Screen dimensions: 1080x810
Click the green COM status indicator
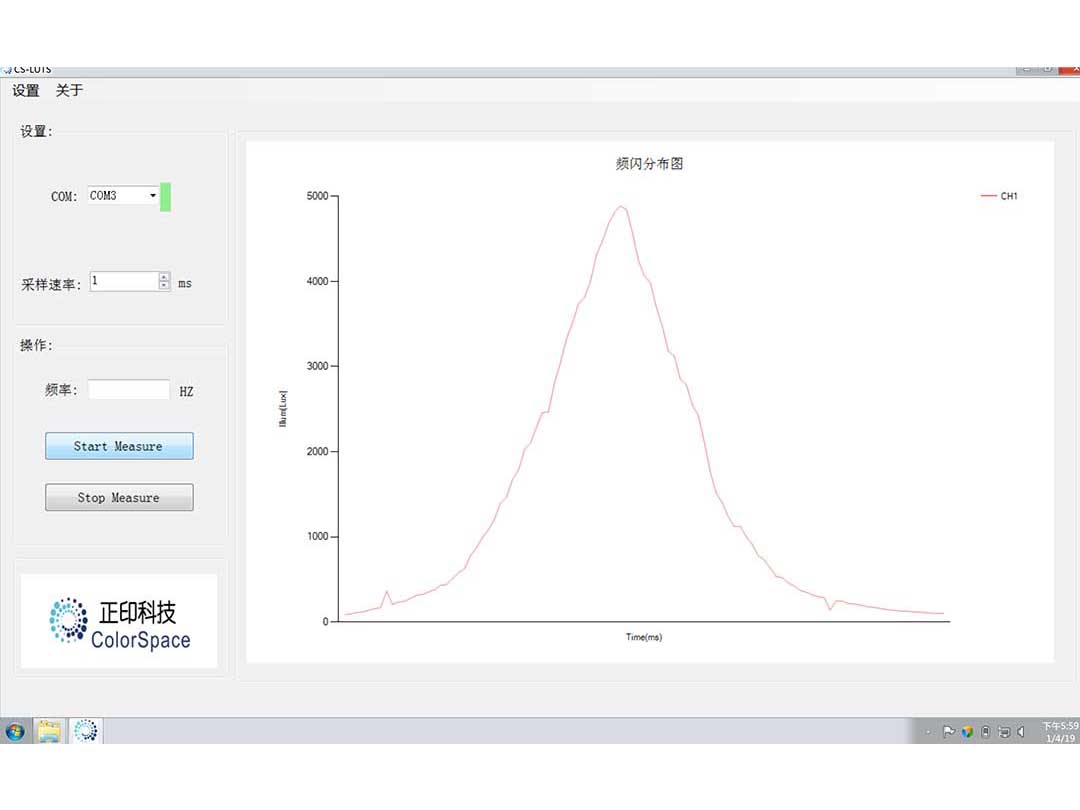166,197
